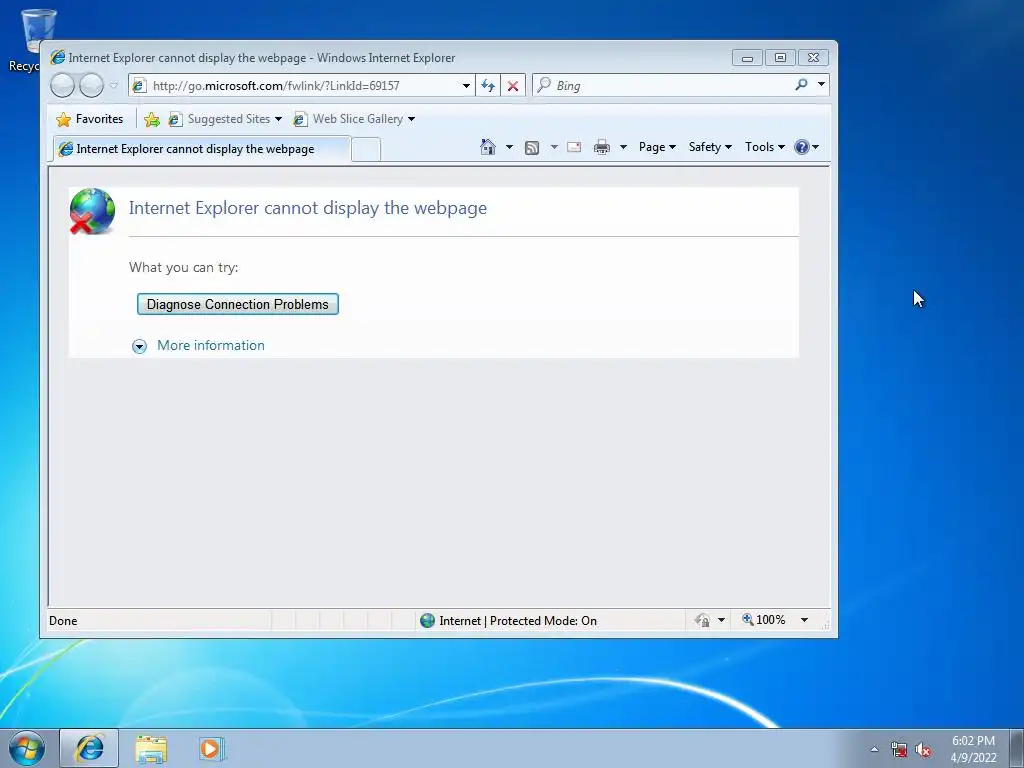
Task: Click the muted volume tray icon
Action: tap(923, 750)
